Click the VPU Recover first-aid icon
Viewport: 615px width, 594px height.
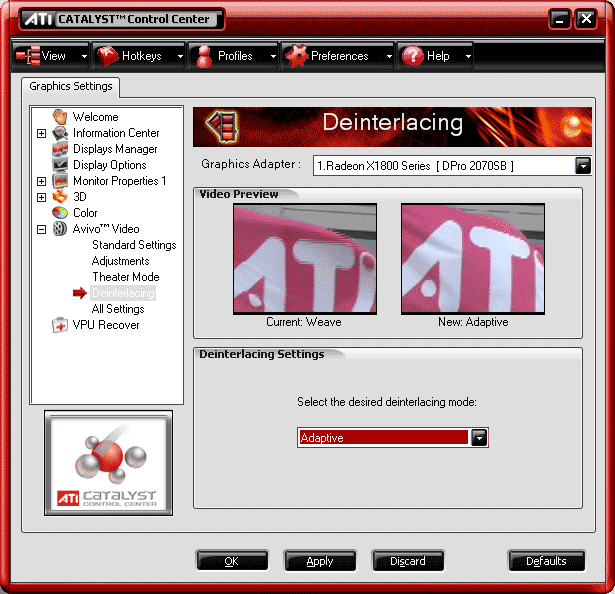point(60,325)
